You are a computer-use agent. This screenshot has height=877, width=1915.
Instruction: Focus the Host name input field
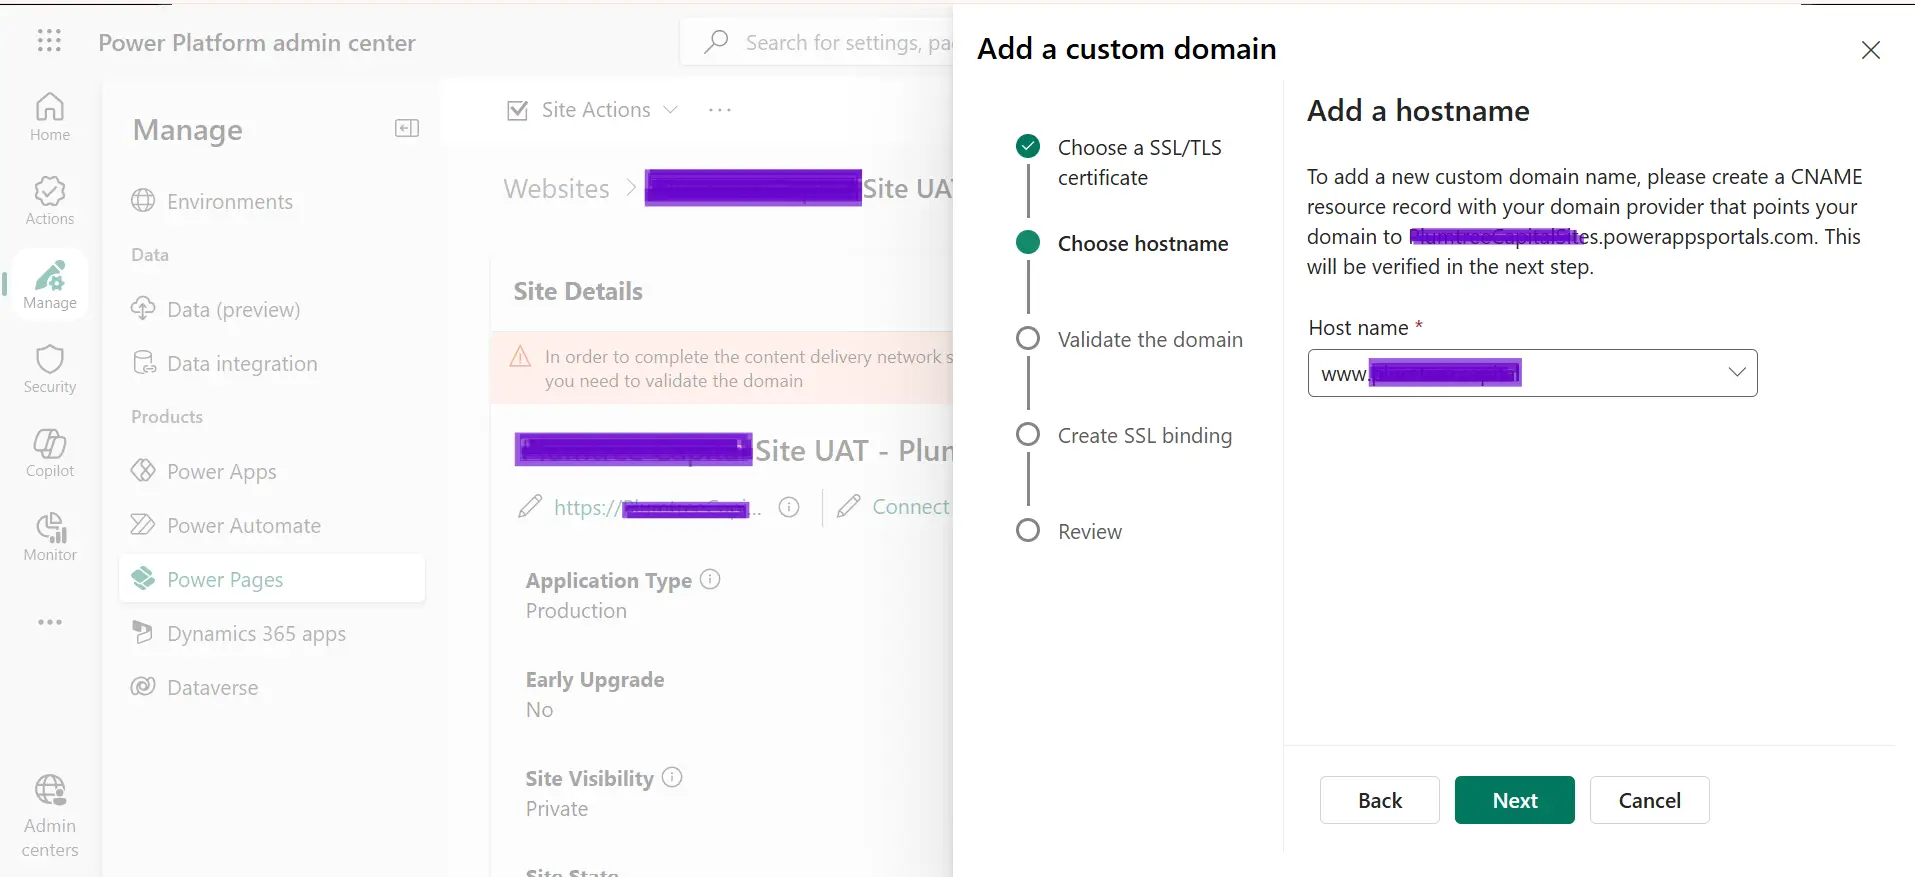[1532, 373]
